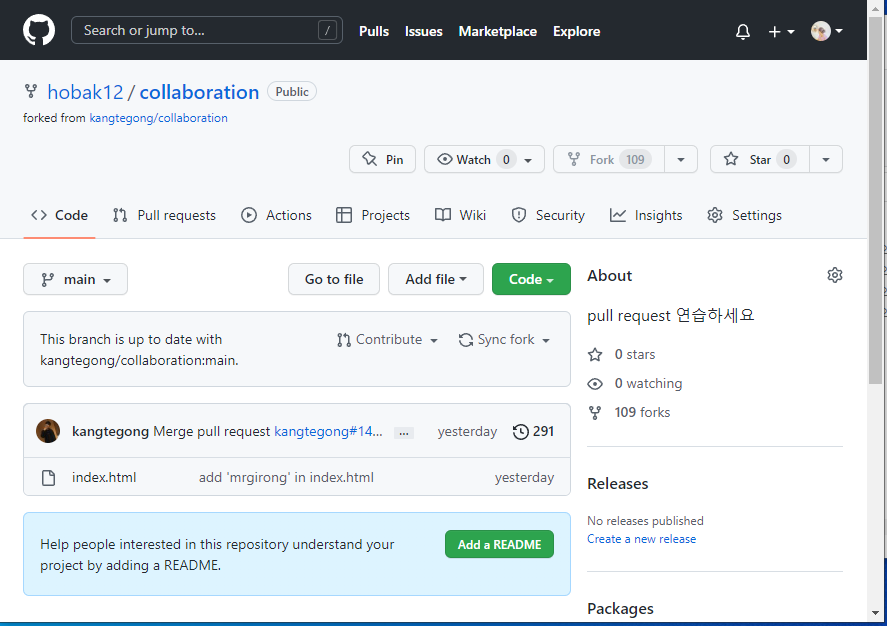
Task: Click Create a new release
Action: 641,539
